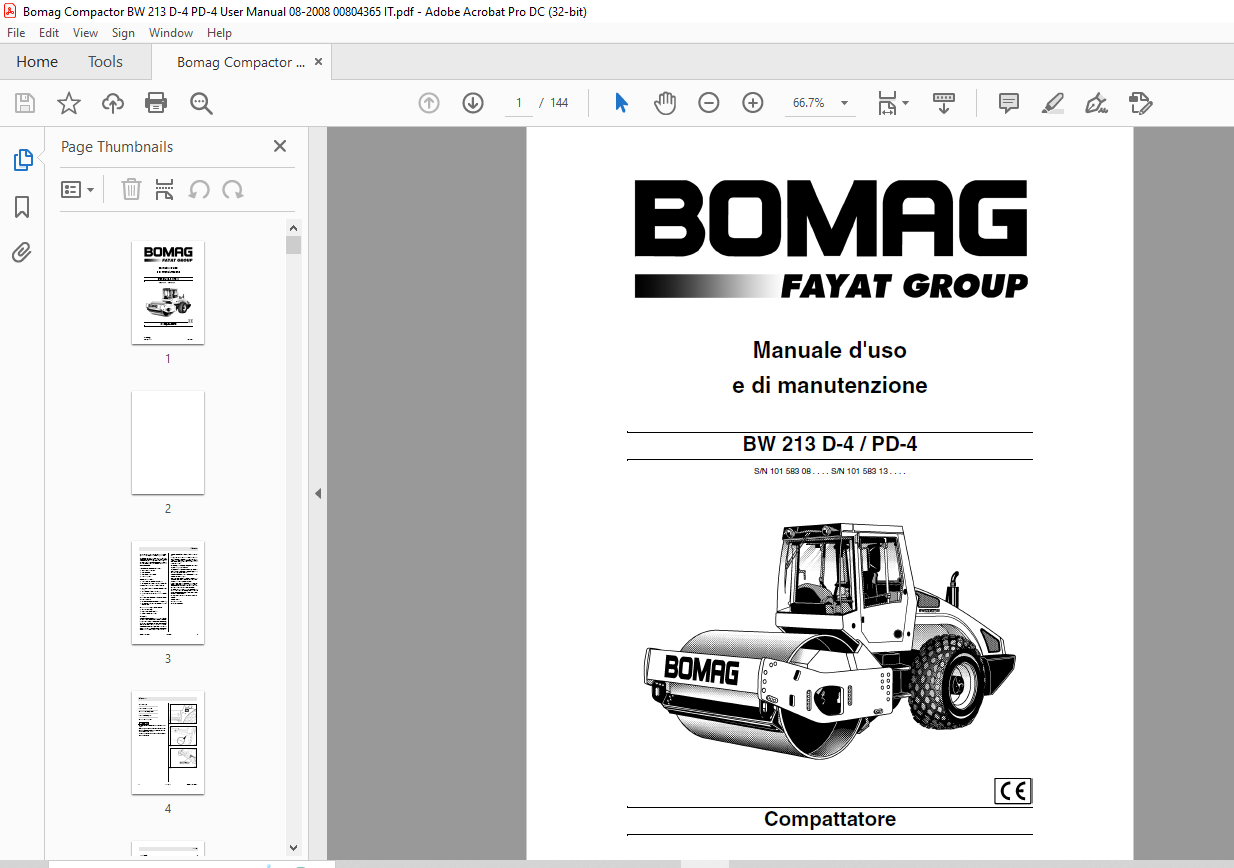Switch to the Home tab
The height and width of the screenshot is (868, 1234).
point(37,62)
